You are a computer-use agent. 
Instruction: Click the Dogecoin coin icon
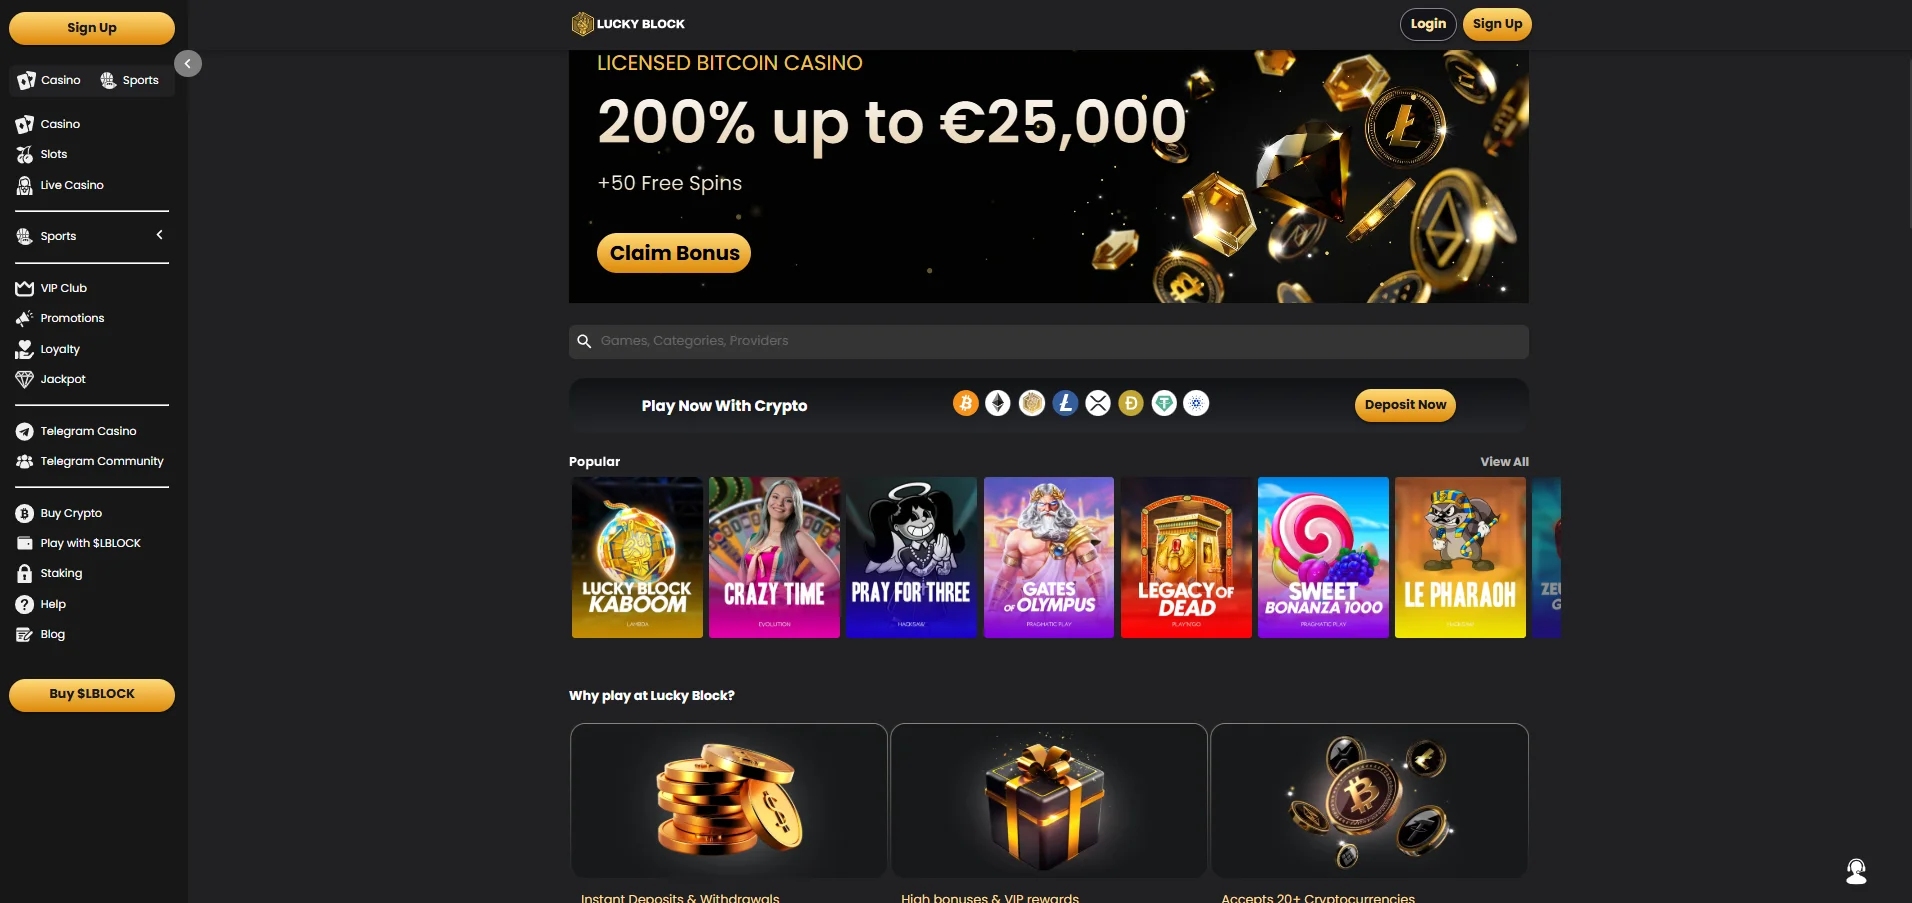pyautogui.click(x=1131, y=403)
